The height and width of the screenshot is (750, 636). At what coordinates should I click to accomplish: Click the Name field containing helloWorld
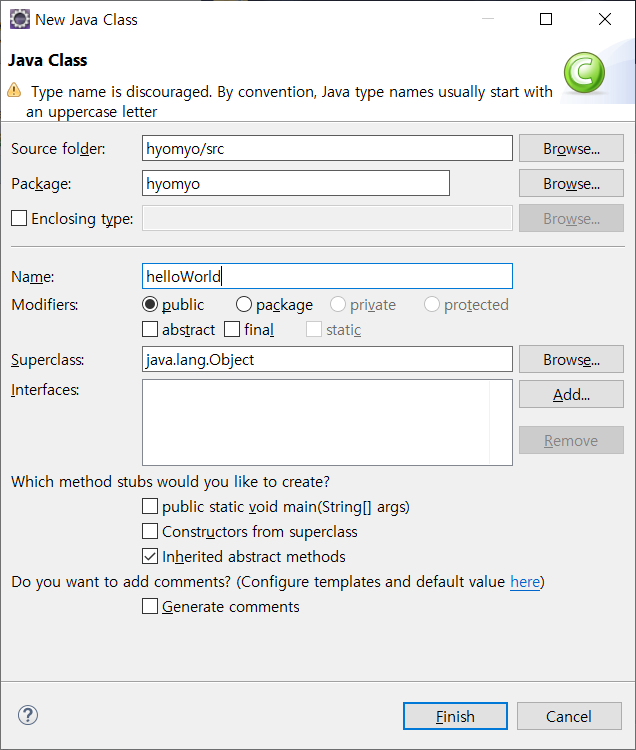point(327,276)
